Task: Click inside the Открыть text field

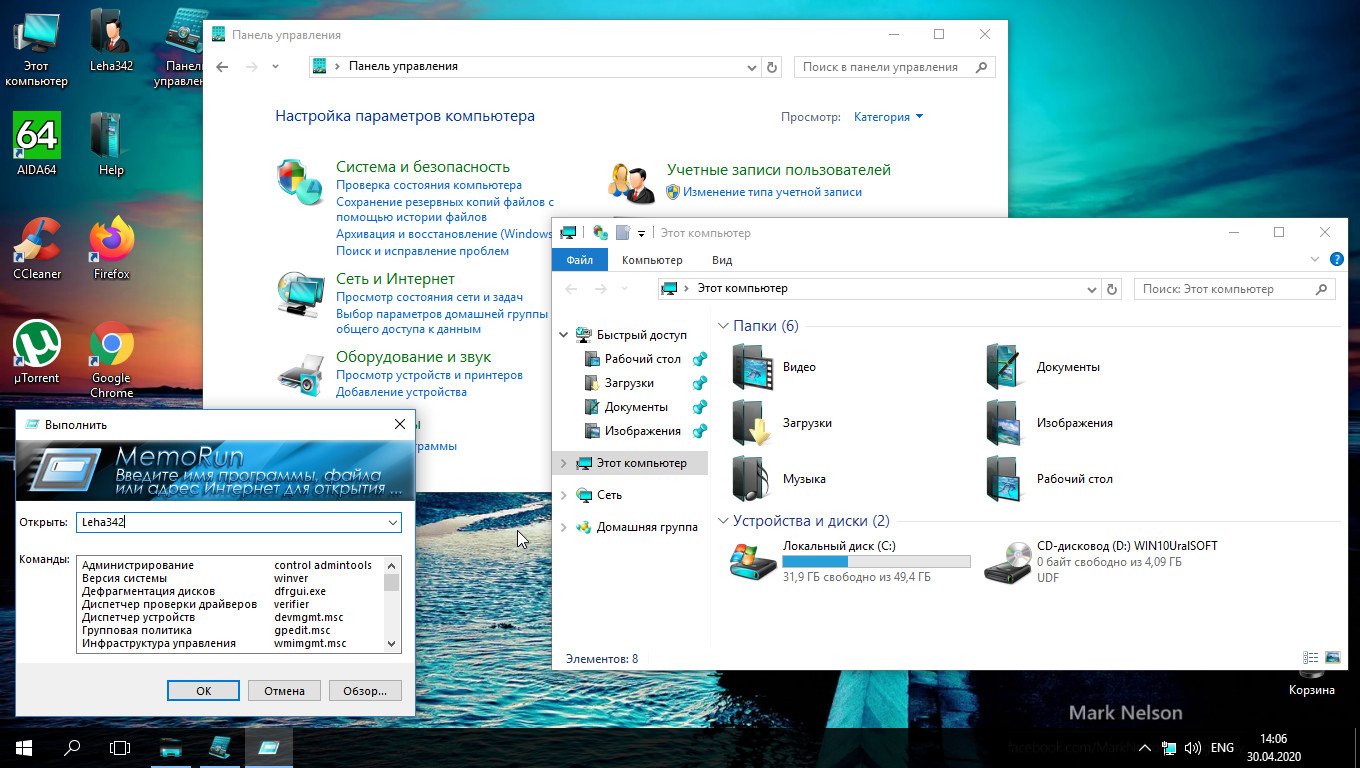Action: point(231,522)
